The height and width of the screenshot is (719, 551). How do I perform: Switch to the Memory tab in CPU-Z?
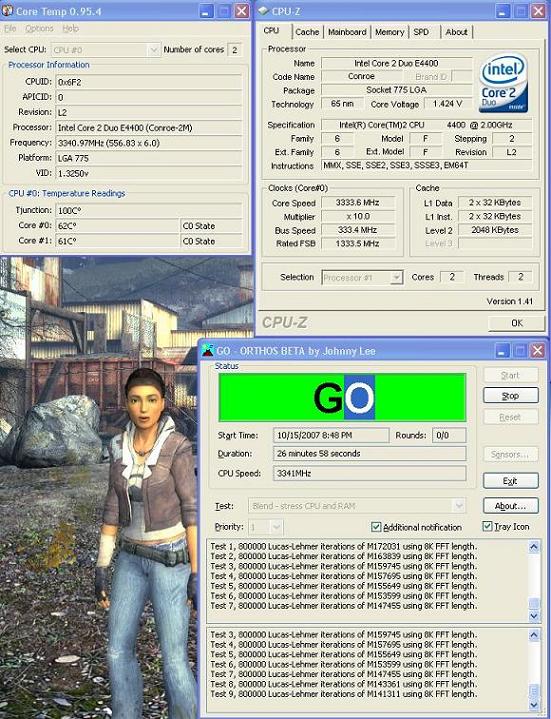[x=389, y=32]
